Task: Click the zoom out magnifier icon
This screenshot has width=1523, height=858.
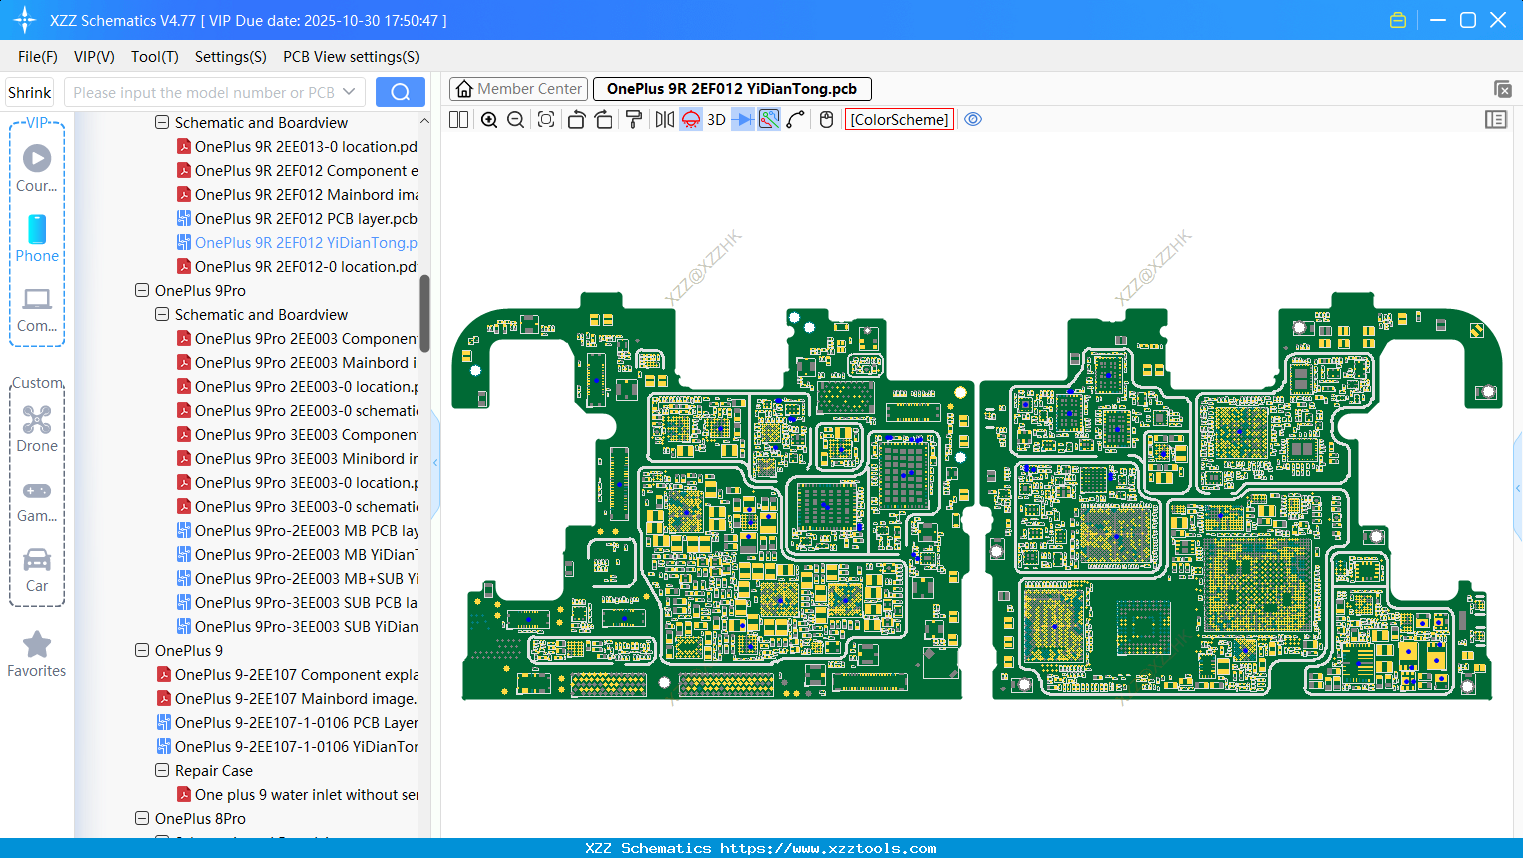Action: 516,120
